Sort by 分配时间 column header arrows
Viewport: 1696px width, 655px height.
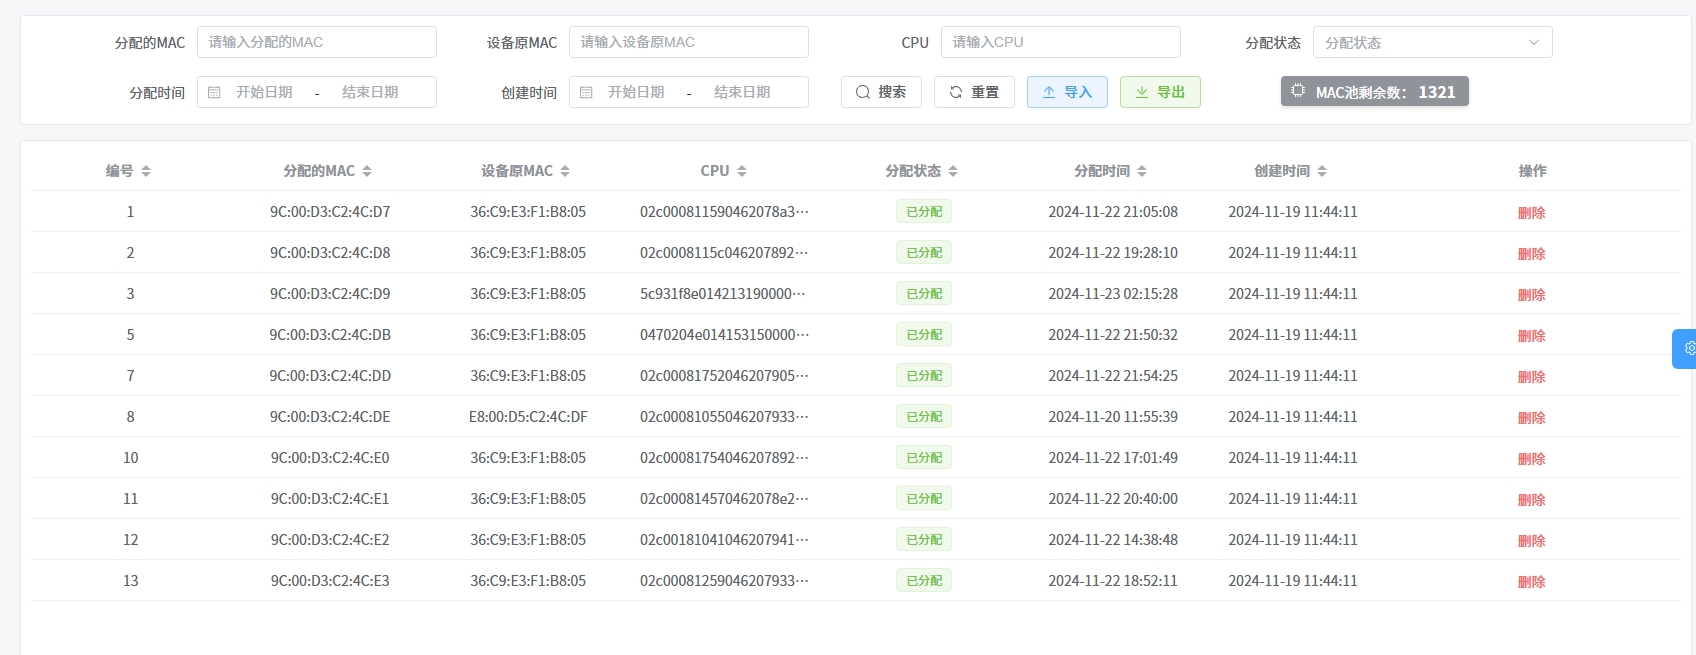[x=1142, y=171]
